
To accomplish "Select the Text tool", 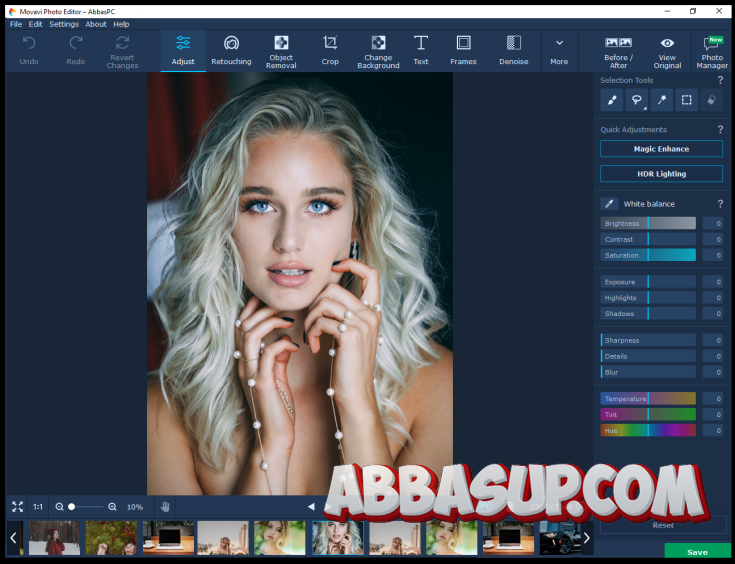I will tap(420, 51).
